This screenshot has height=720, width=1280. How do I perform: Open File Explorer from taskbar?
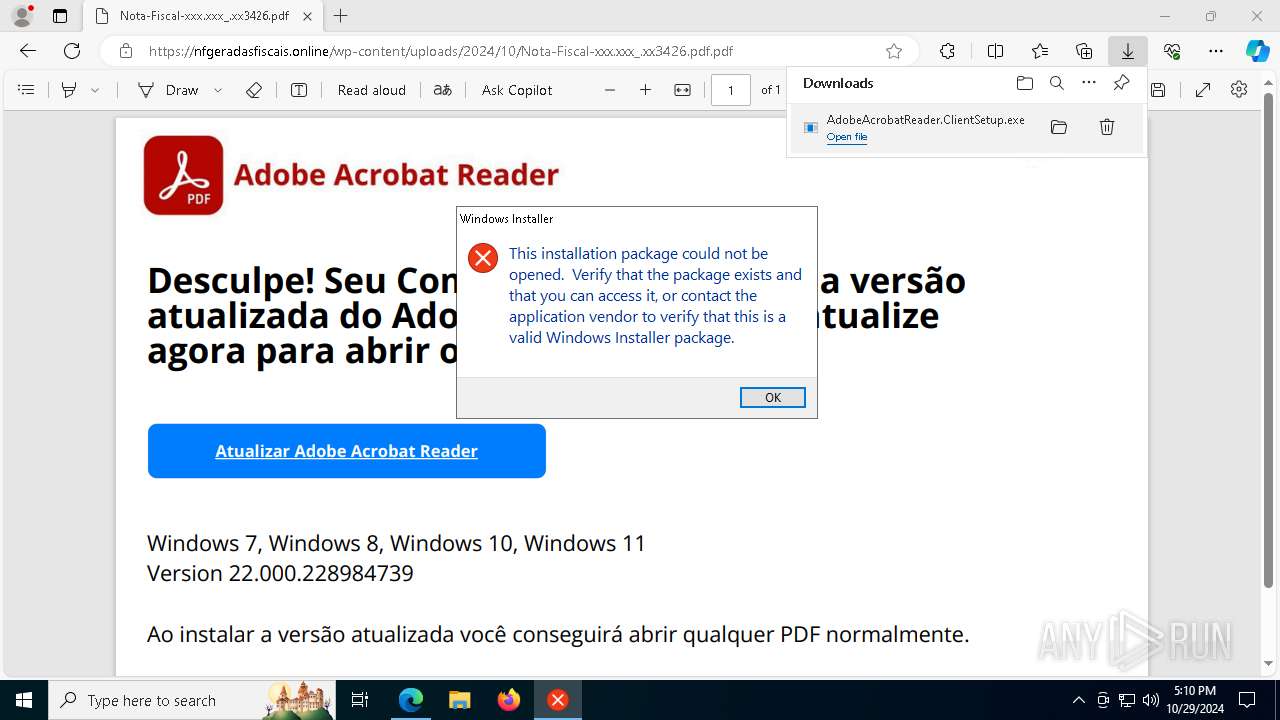click(x=459, y=700)
